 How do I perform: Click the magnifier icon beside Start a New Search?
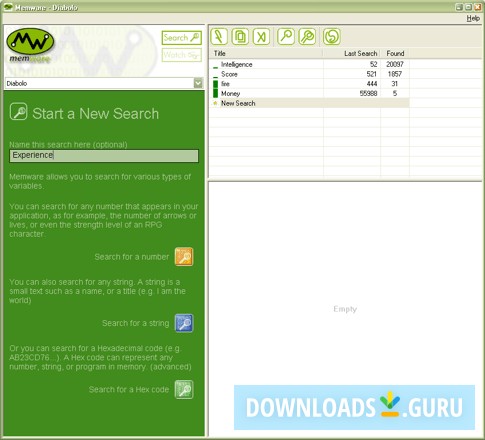pos(19,112)
